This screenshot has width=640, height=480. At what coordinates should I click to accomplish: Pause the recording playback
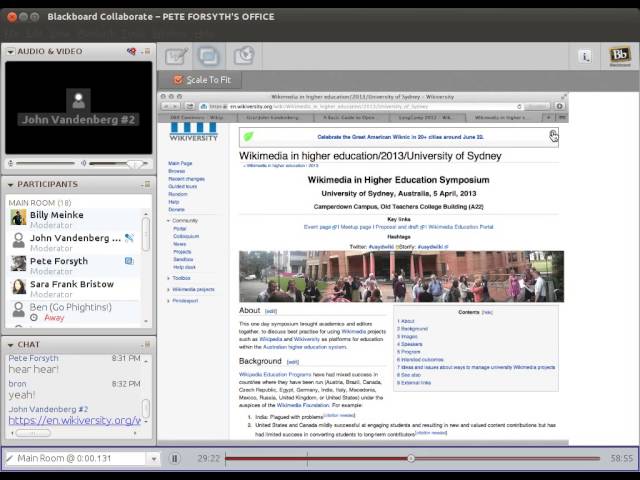(175, 459)
